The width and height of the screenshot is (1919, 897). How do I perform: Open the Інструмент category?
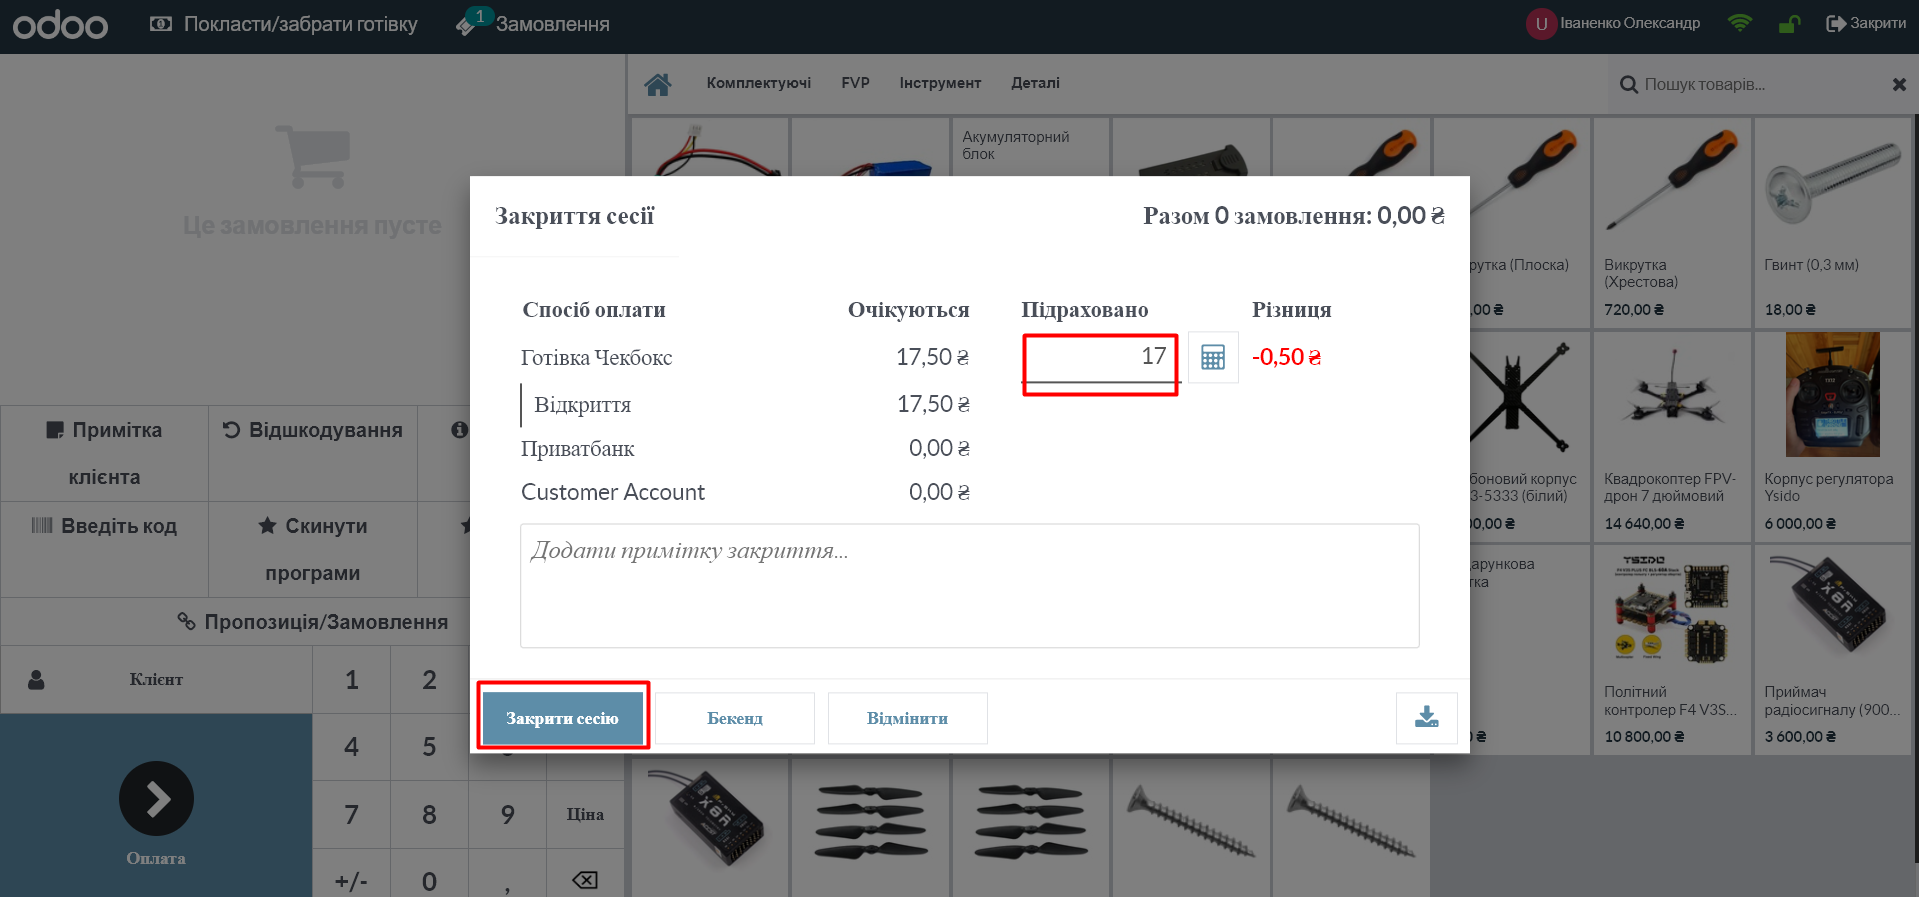pyautogui.click(x=940, y=83)
